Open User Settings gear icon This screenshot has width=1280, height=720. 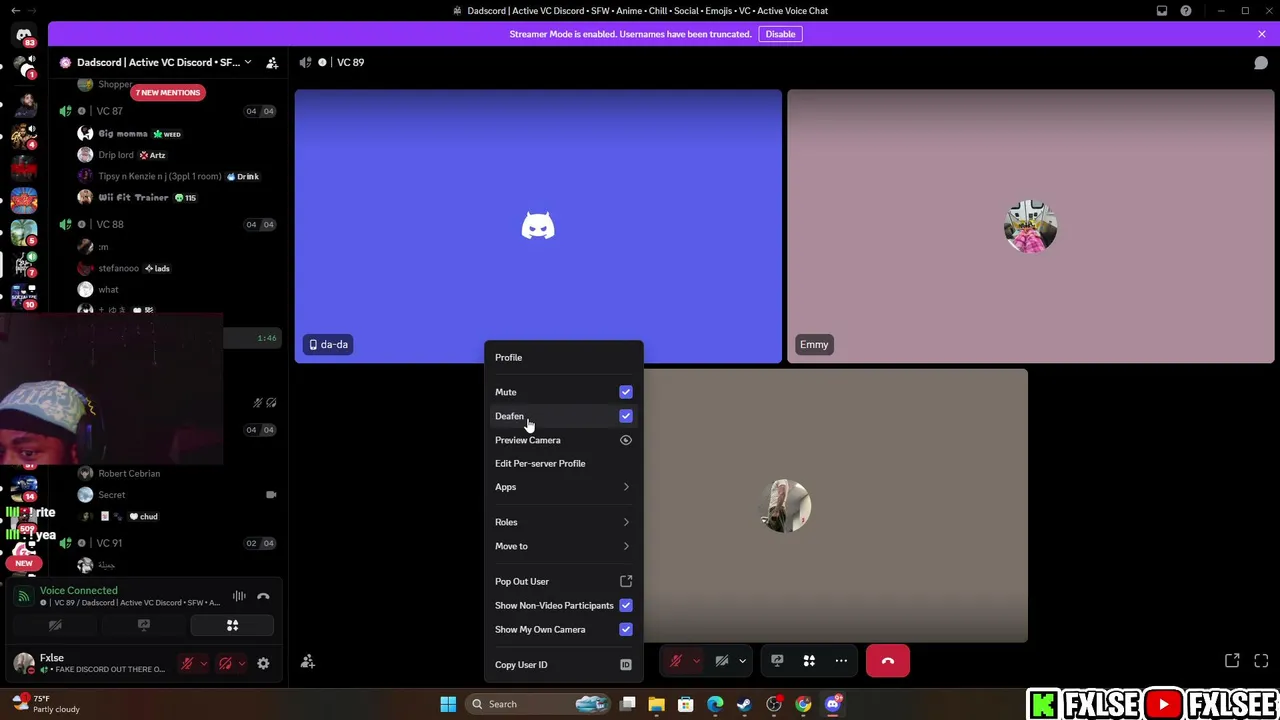(263, 663)
